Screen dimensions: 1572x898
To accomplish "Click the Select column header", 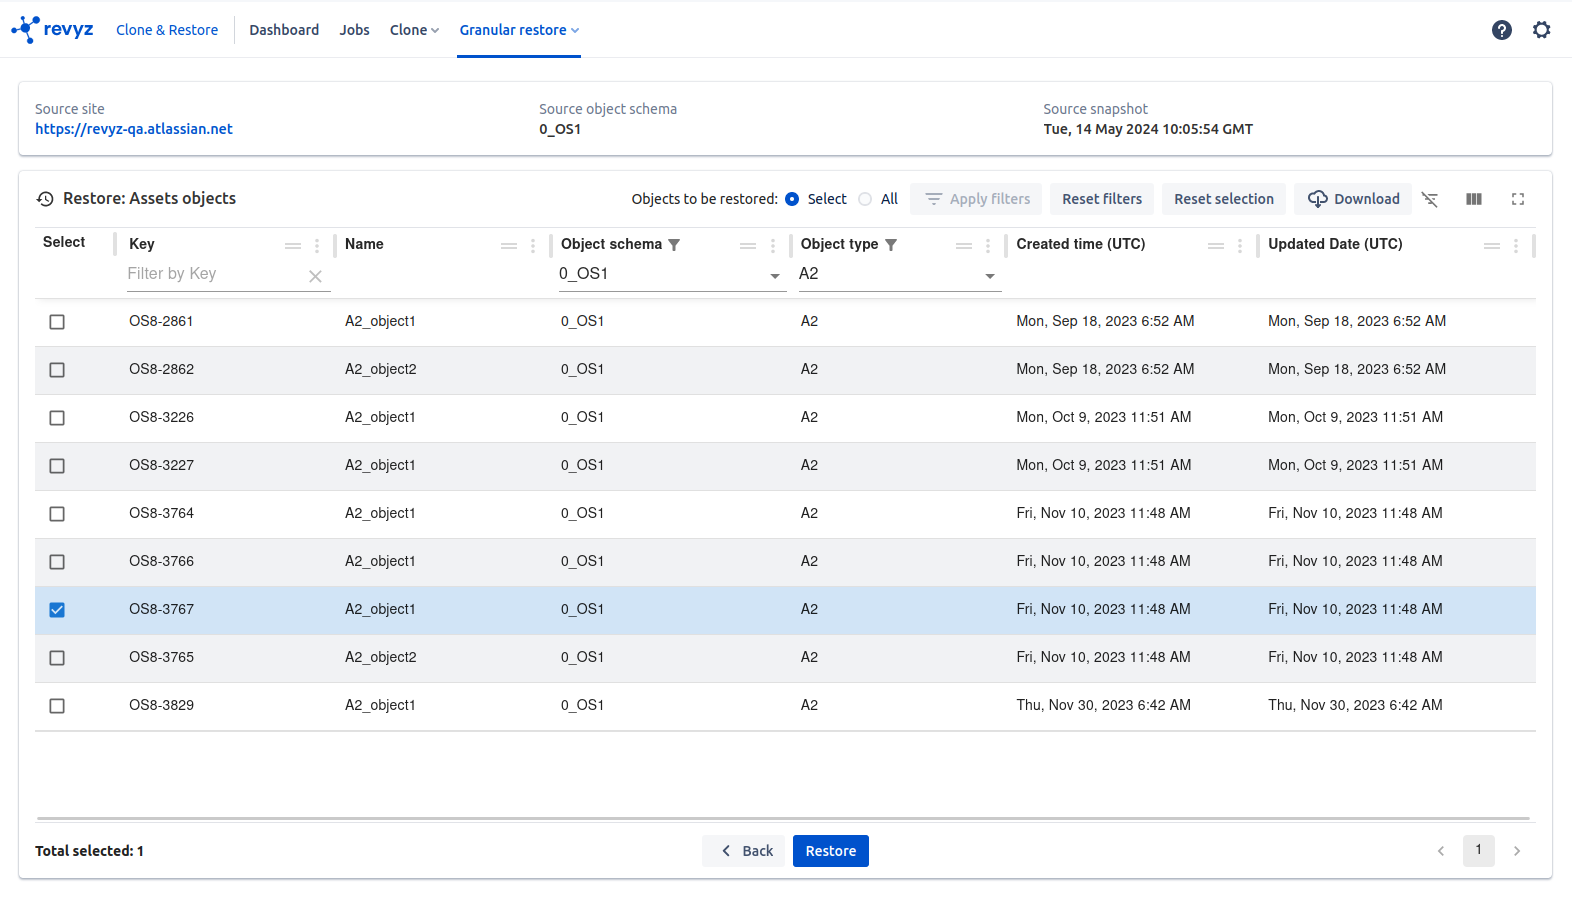I will pos(64,242).
